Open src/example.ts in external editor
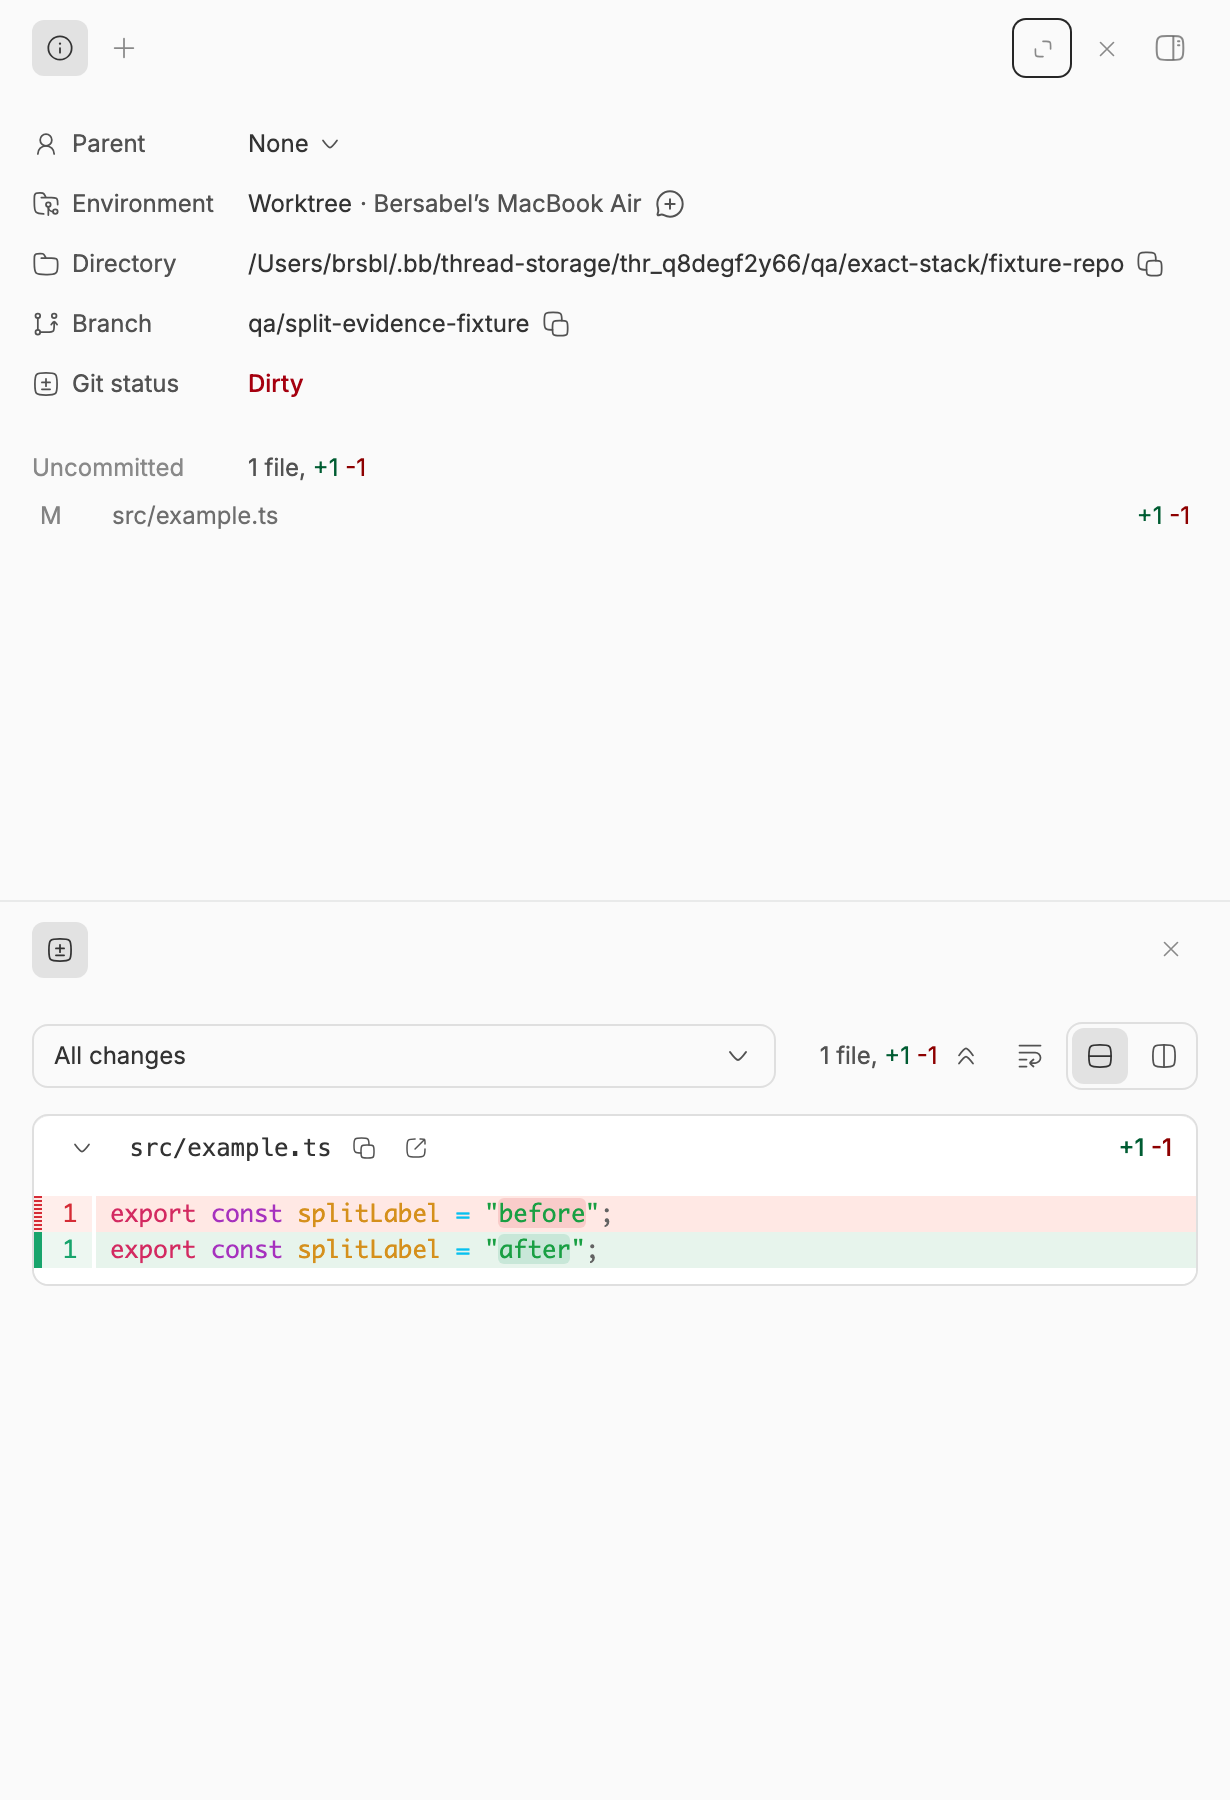The image size is (1230, 1800). 416,1148
